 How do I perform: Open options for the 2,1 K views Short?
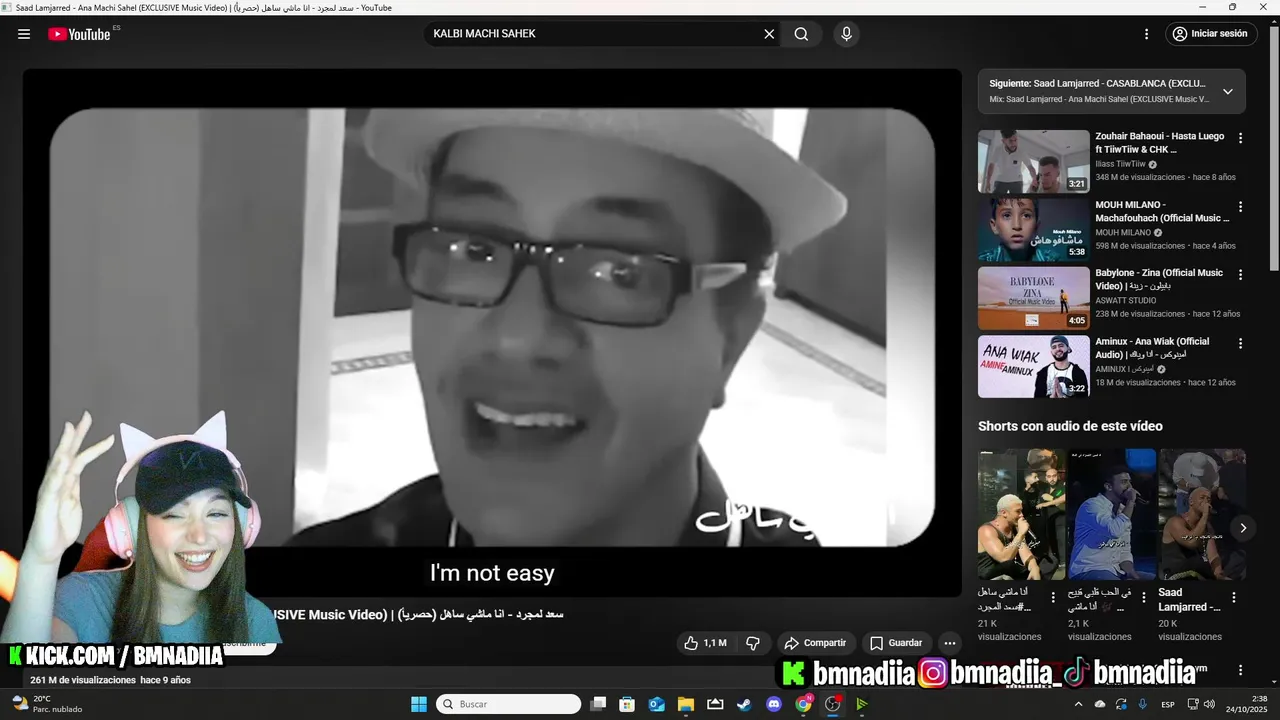(1144, 598)
